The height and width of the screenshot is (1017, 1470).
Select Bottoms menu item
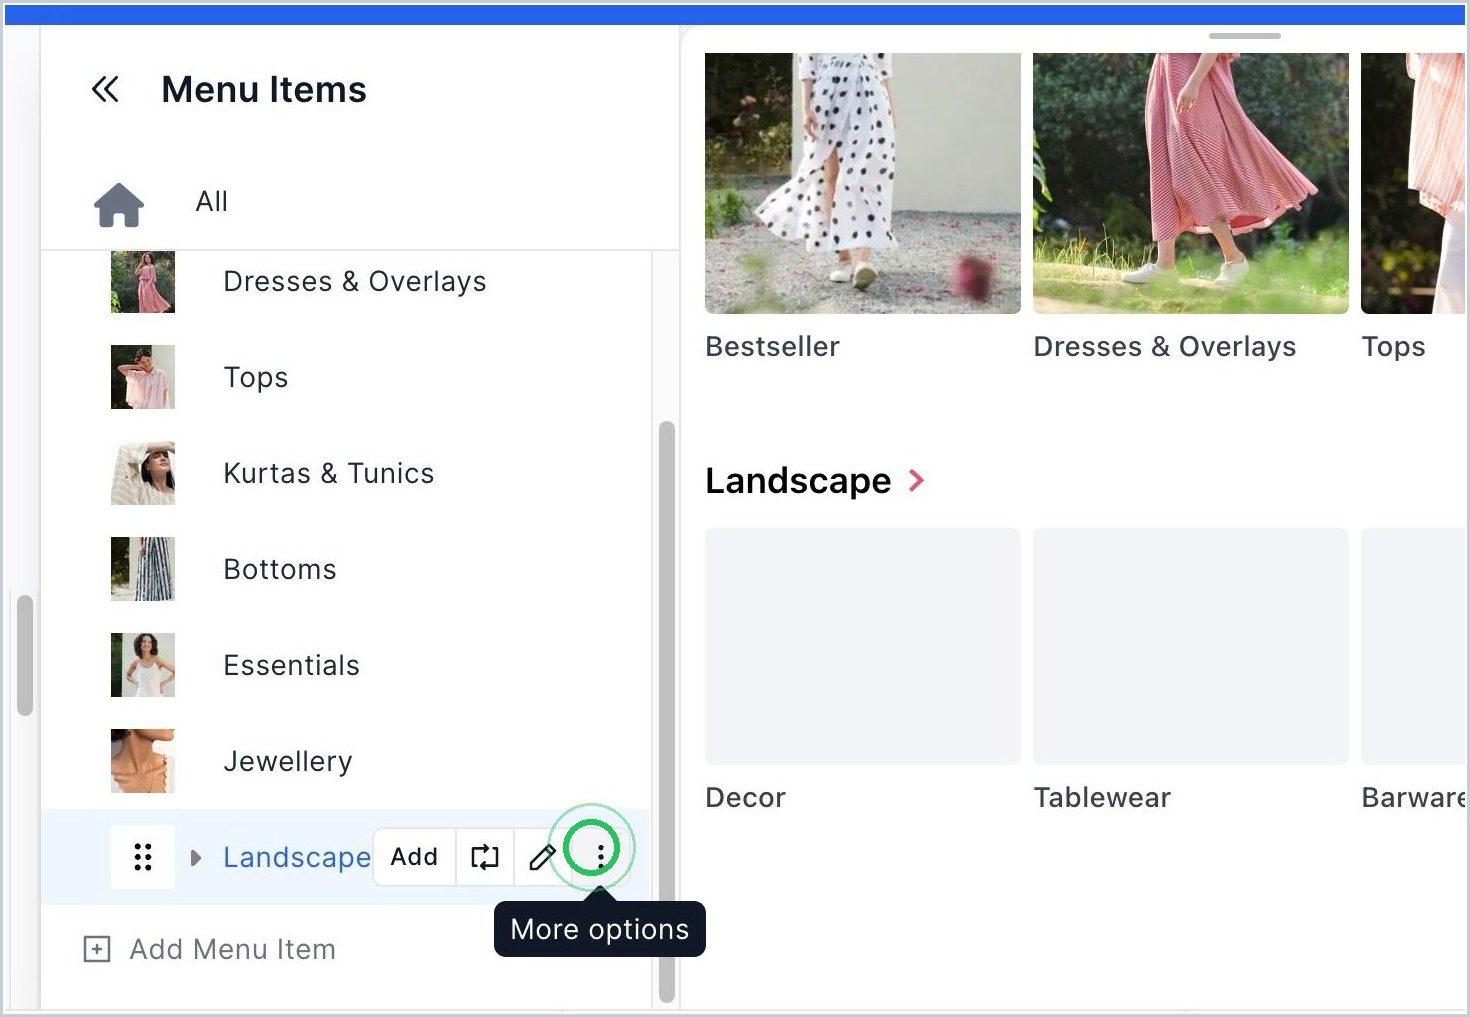pos(280,569)
